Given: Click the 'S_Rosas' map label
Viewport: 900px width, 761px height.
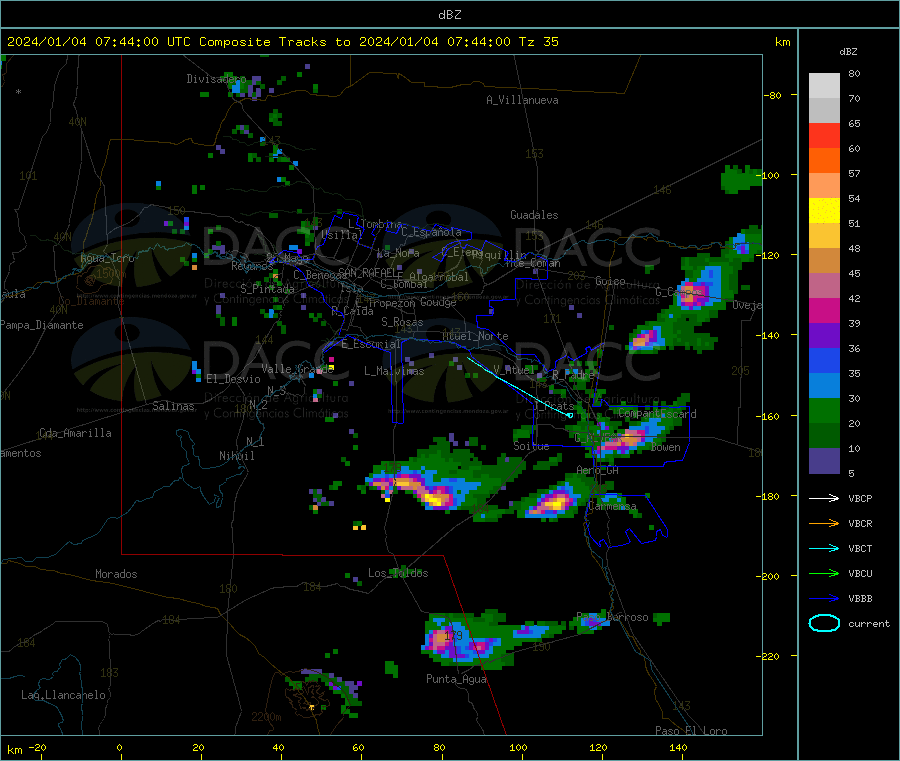Looking at the screenshot, I should [x=402, y=322].
